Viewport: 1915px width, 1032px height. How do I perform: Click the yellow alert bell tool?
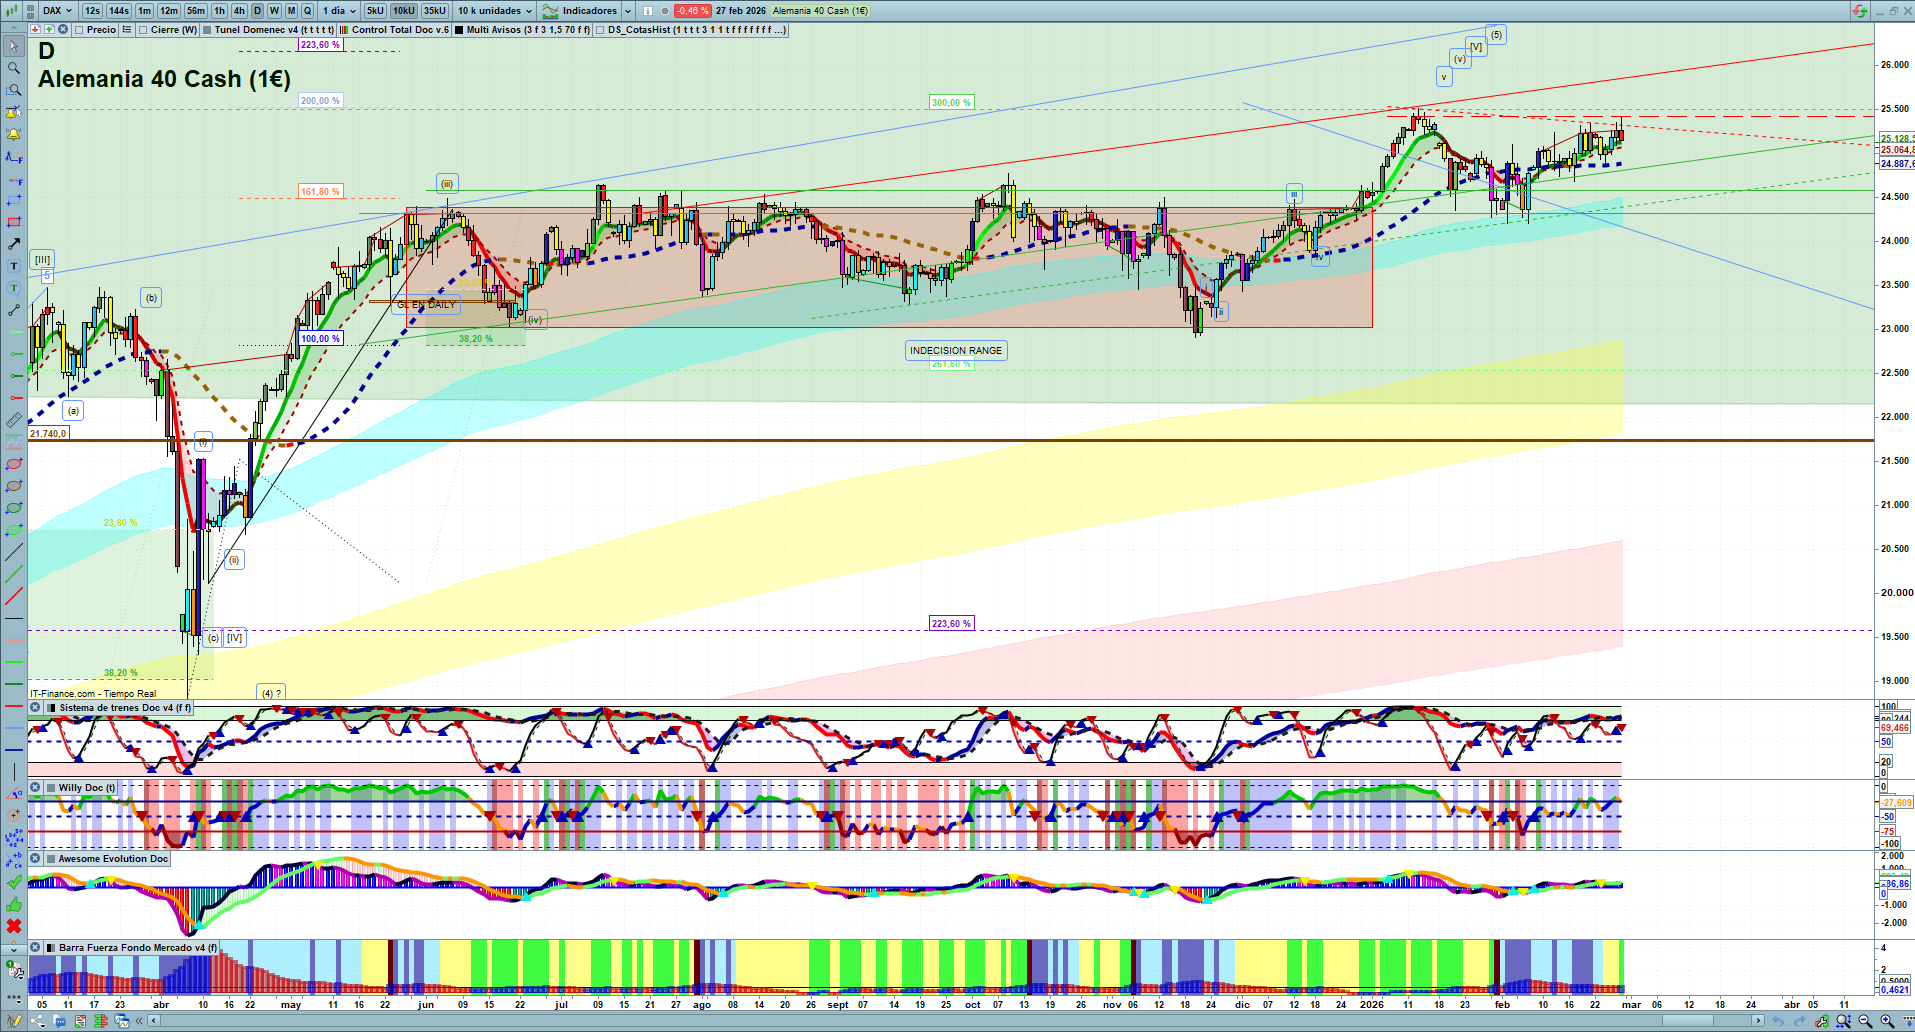click(14, 134)
